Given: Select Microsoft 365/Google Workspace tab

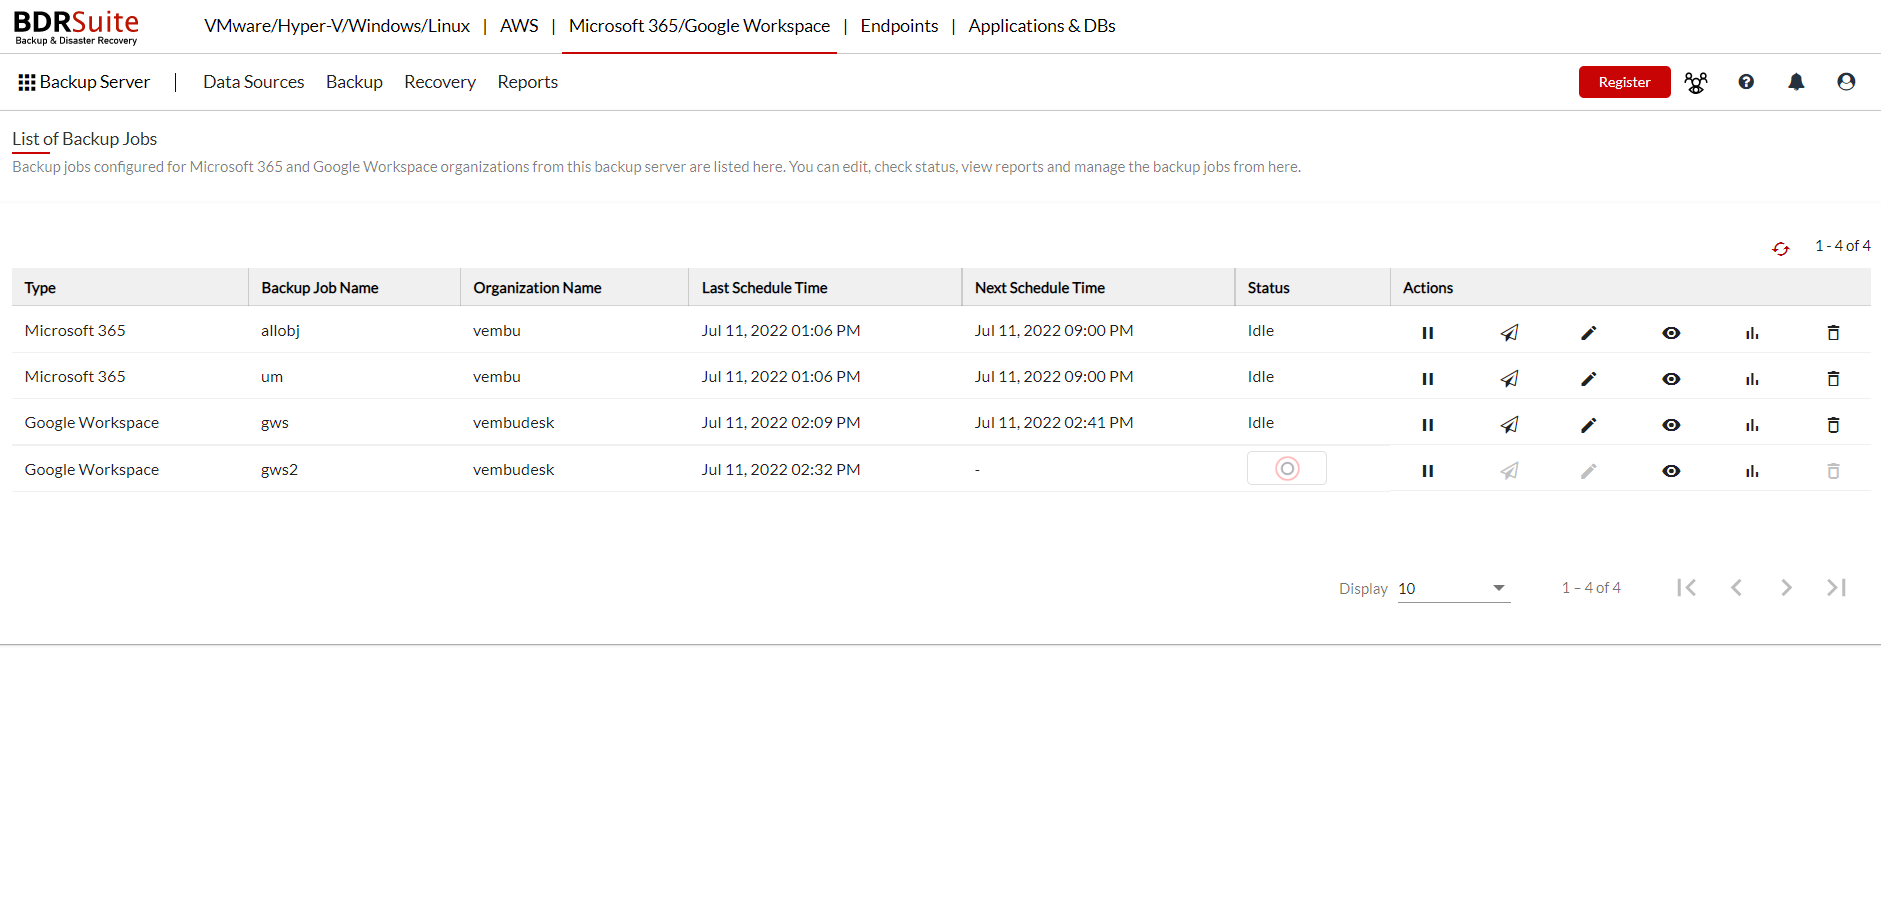Looking at the screenshot, I should 699,26.
